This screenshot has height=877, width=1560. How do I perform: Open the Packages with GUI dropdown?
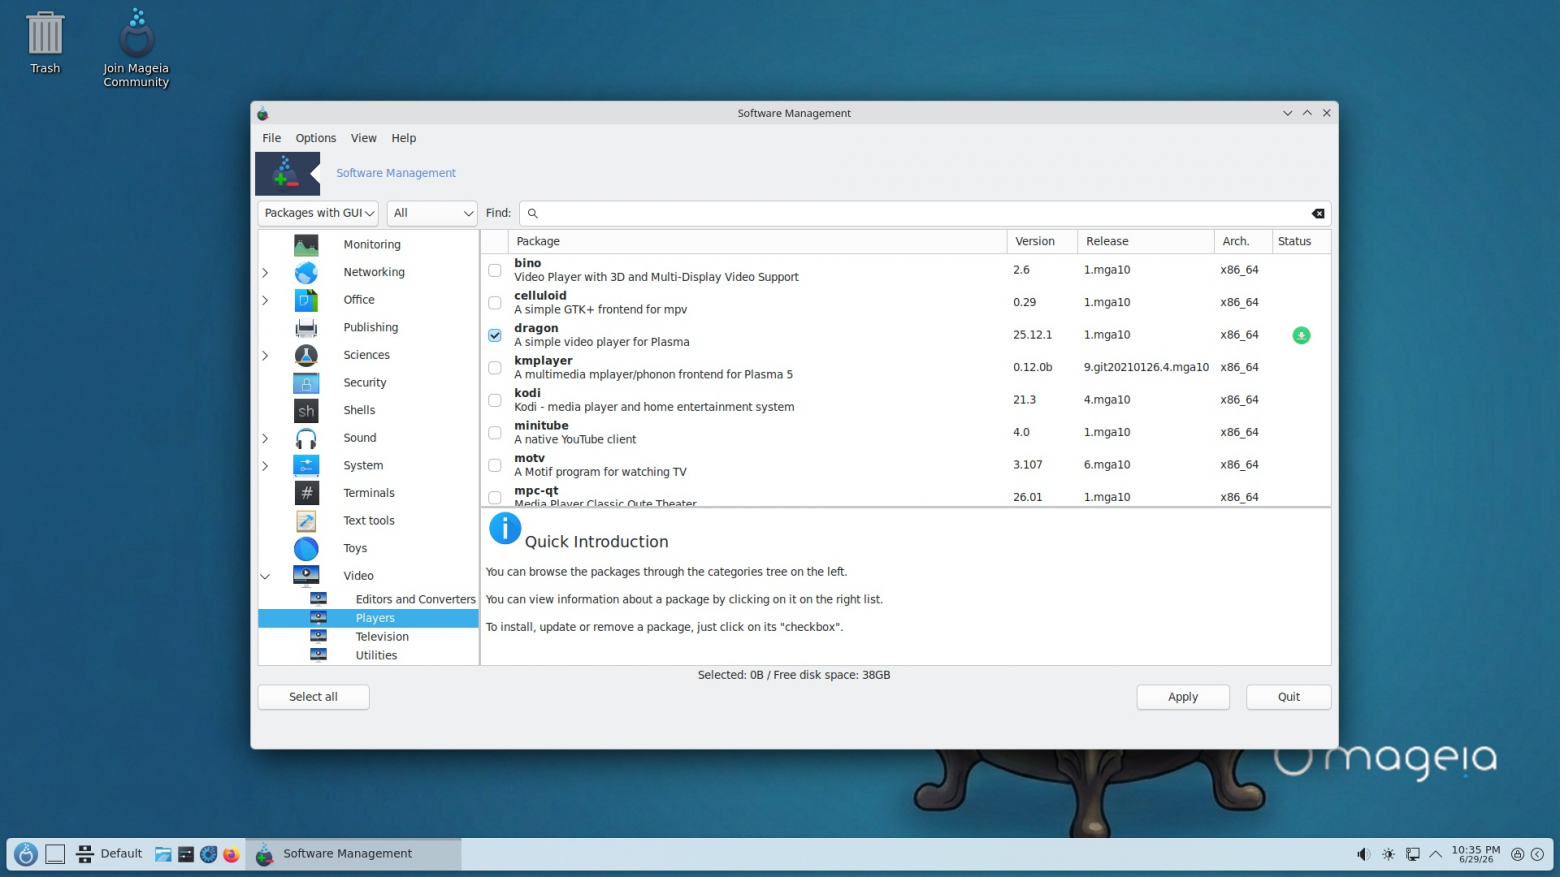coord(318,213)
